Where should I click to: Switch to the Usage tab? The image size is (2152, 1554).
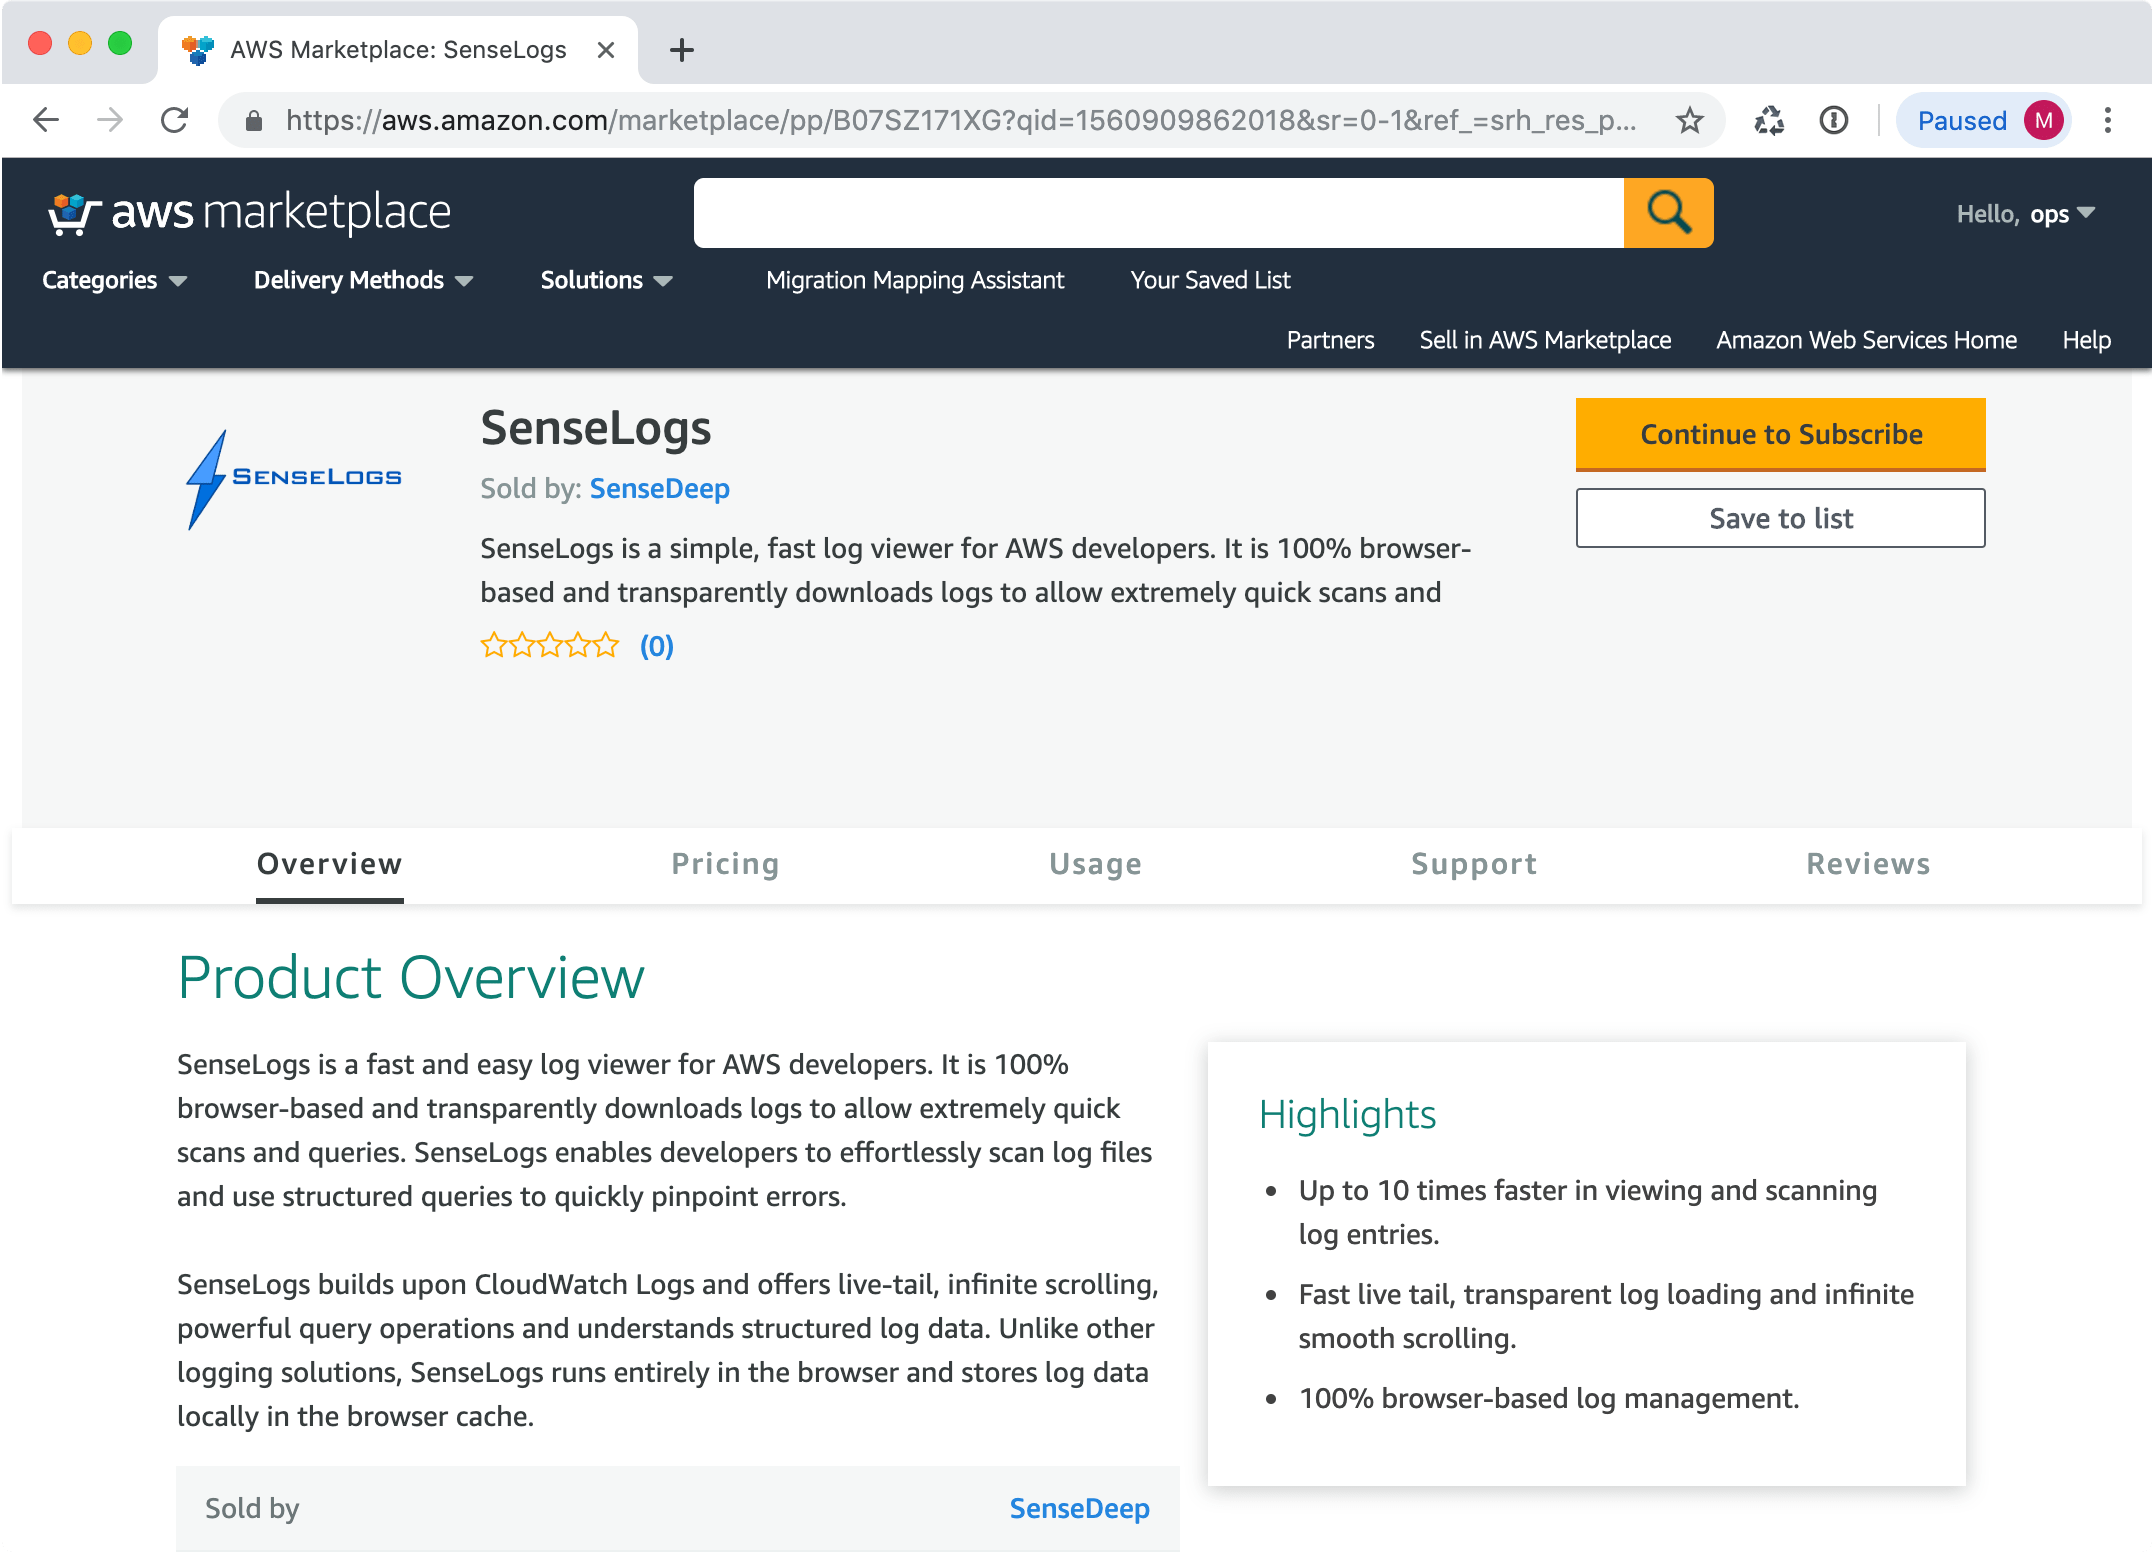click(x=1095, y=865)
